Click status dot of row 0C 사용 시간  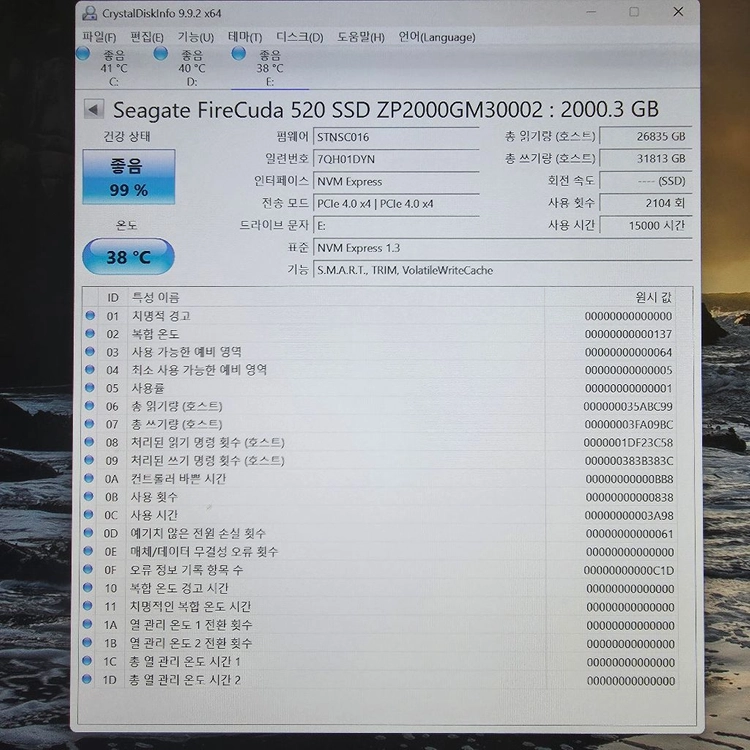88,514
